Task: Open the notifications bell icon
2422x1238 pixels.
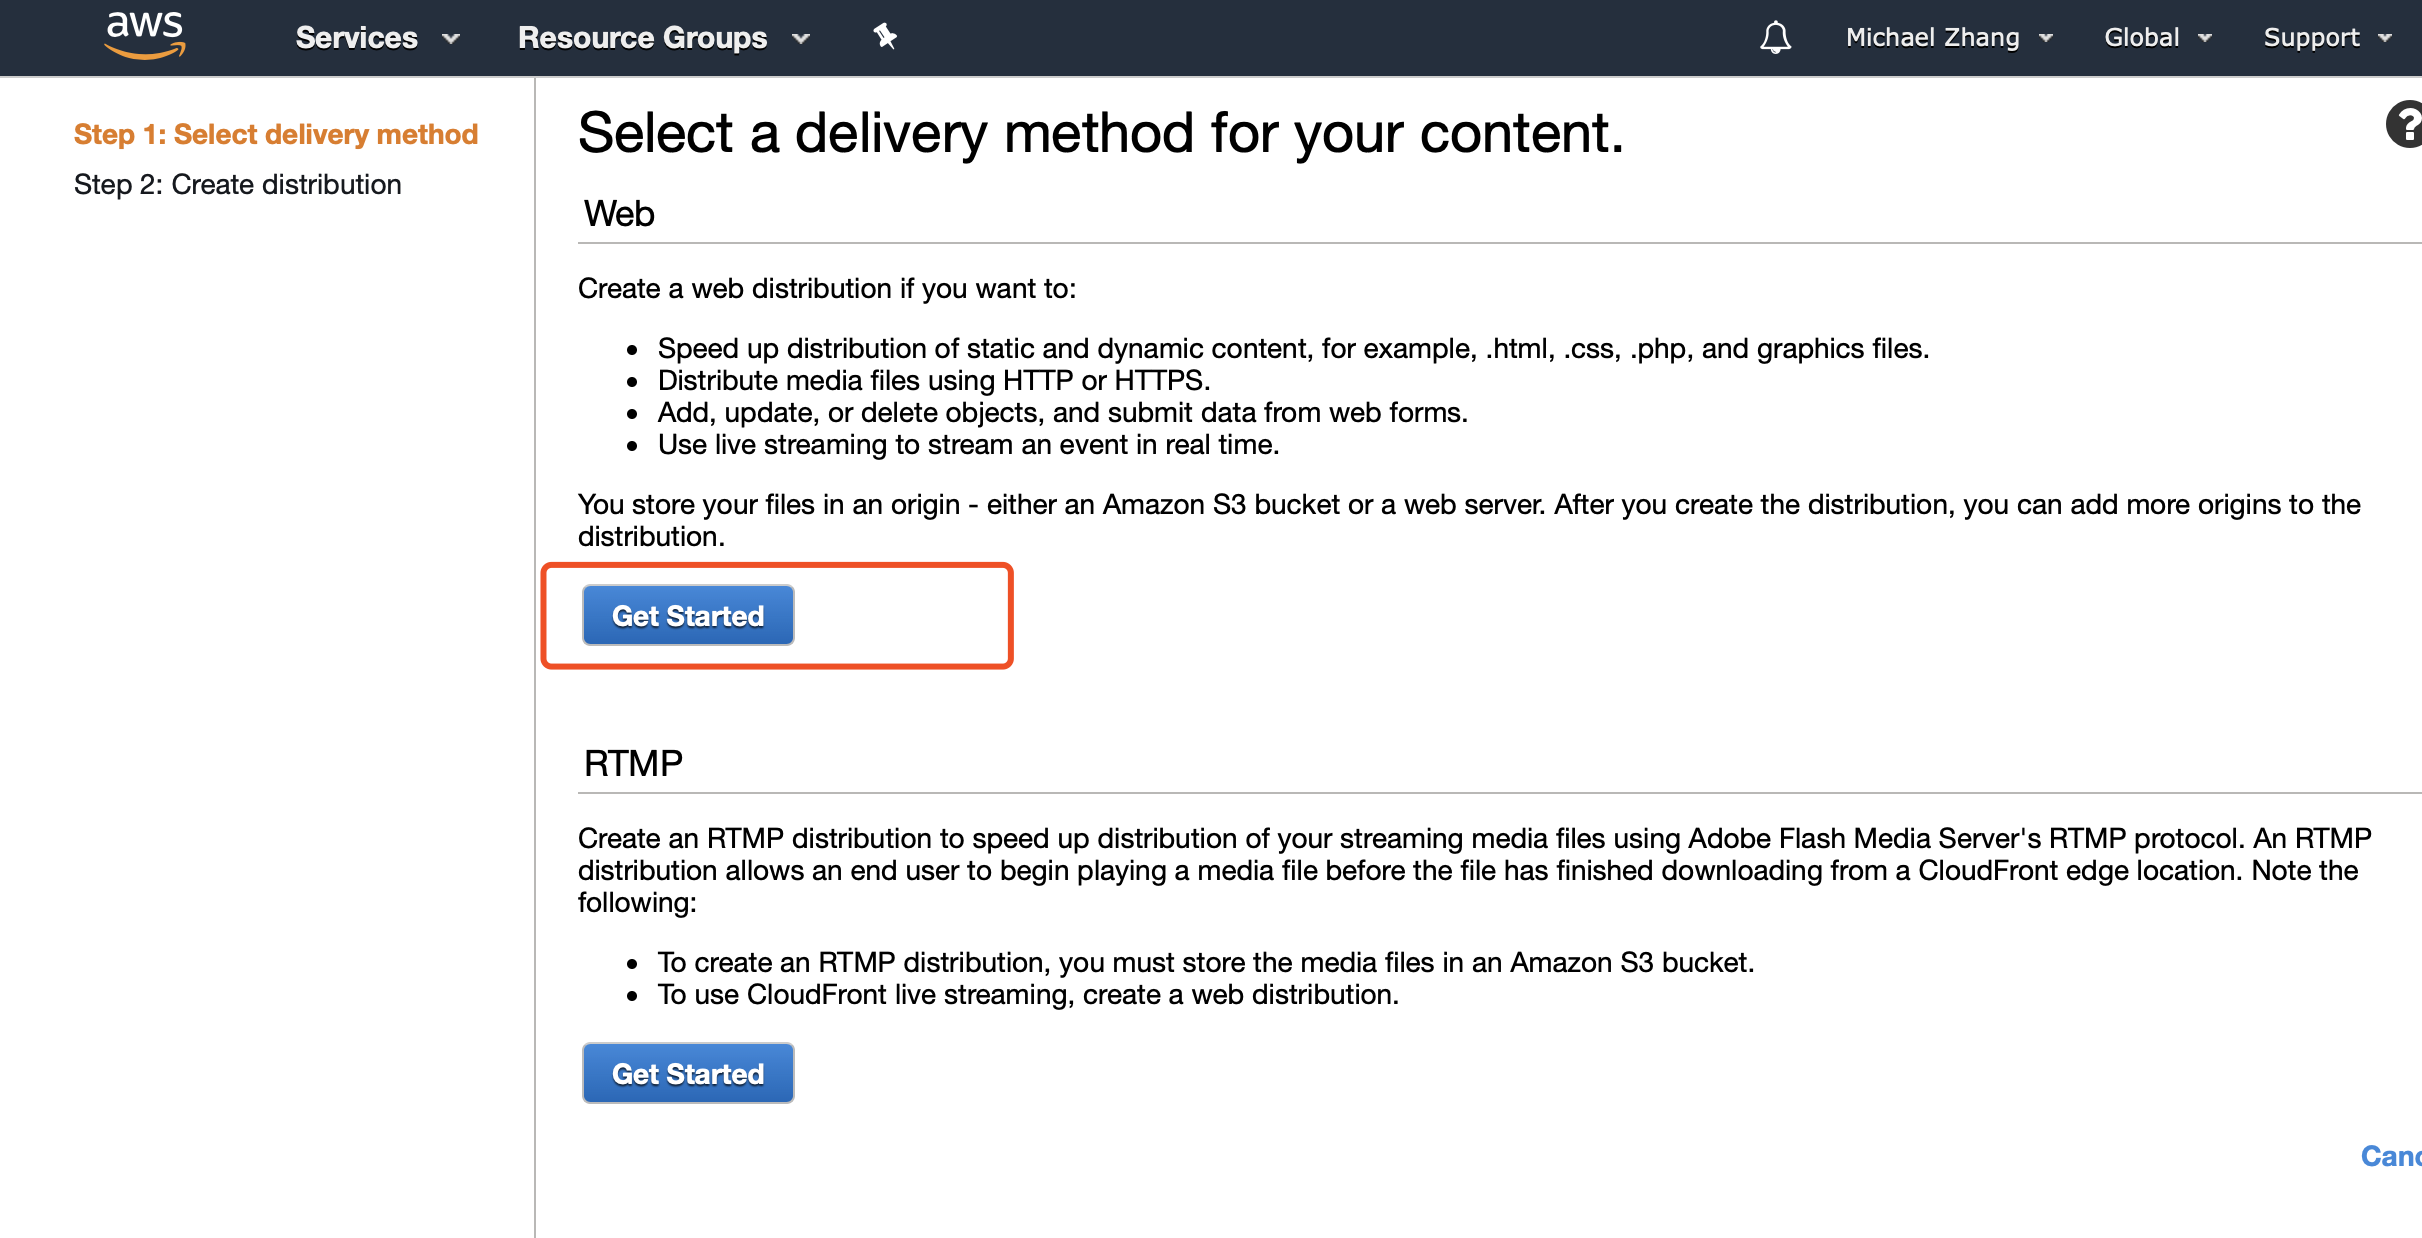Action: [x=1775, y=37]
